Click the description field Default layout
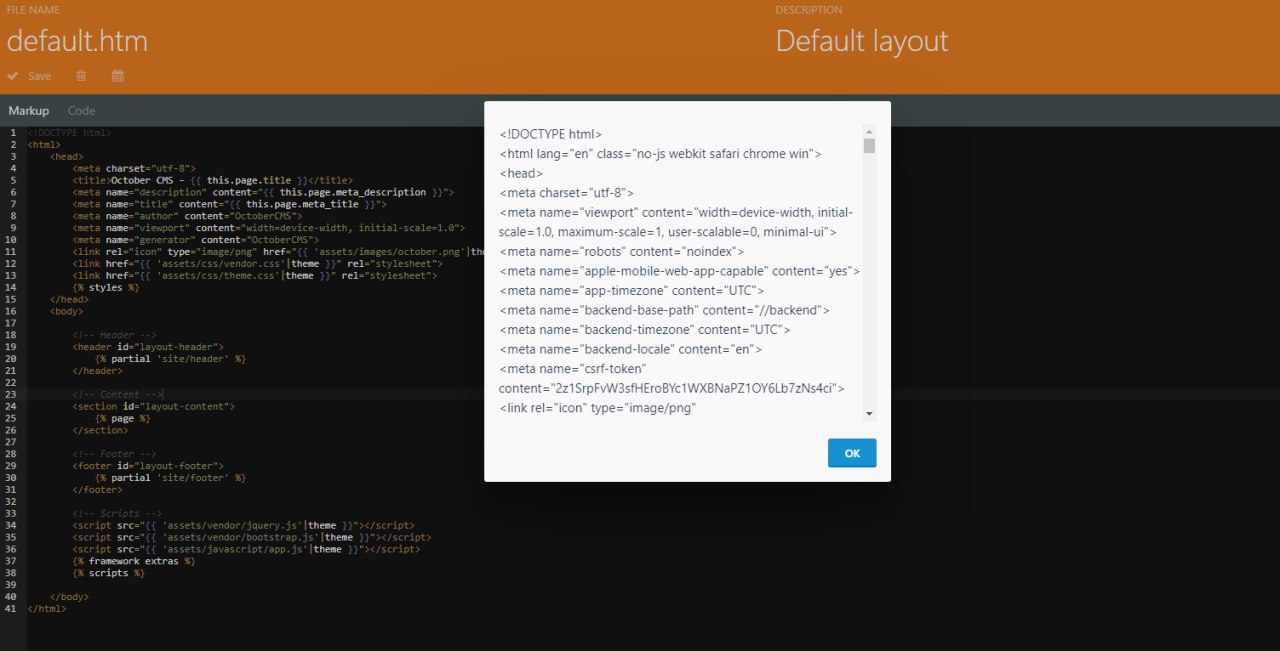 point(862,41)
